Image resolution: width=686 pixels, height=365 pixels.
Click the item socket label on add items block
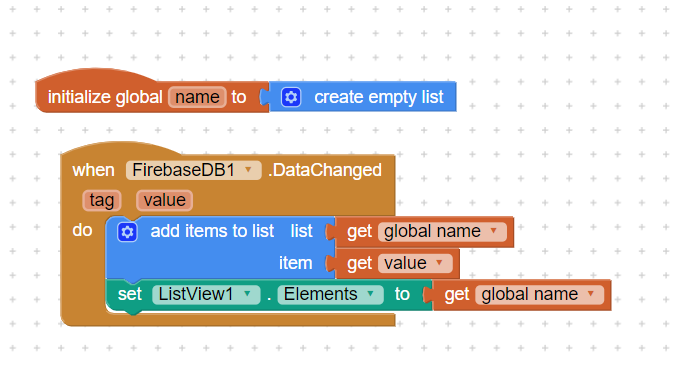click(295, 263)
